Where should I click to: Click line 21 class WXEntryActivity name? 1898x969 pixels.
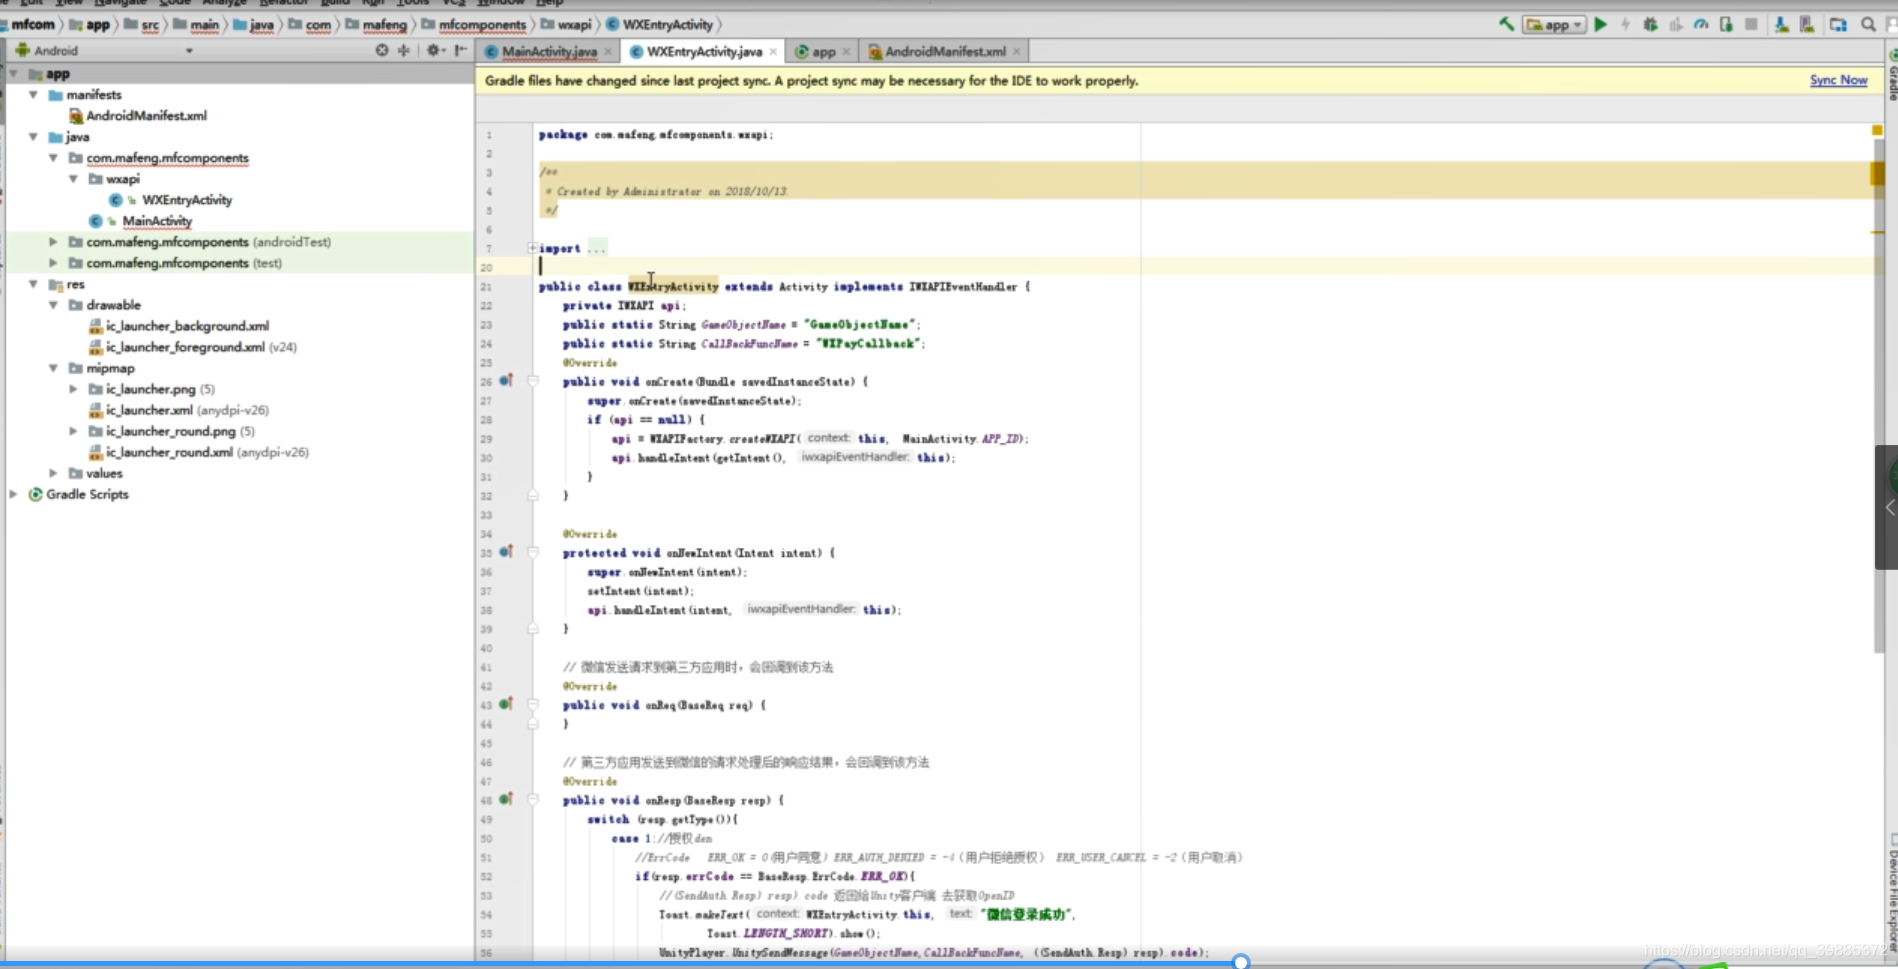(673, 286)
